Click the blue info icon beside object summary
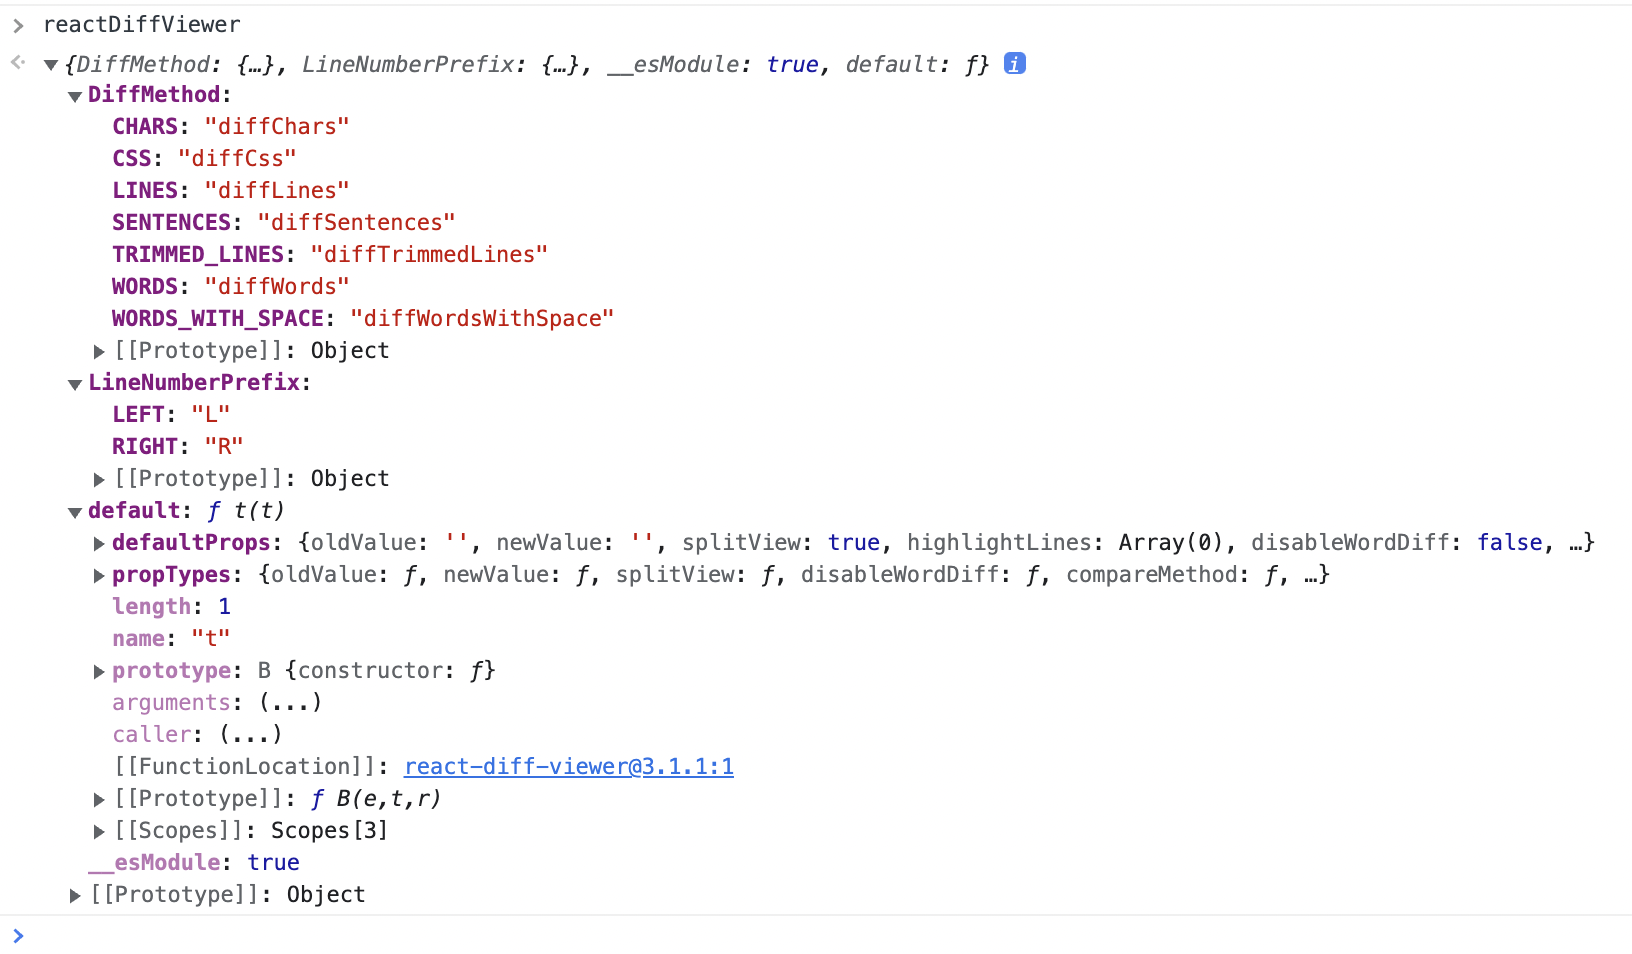Image resolution: width=1632 pixels, height=954 pixels. pos(1014,64)
